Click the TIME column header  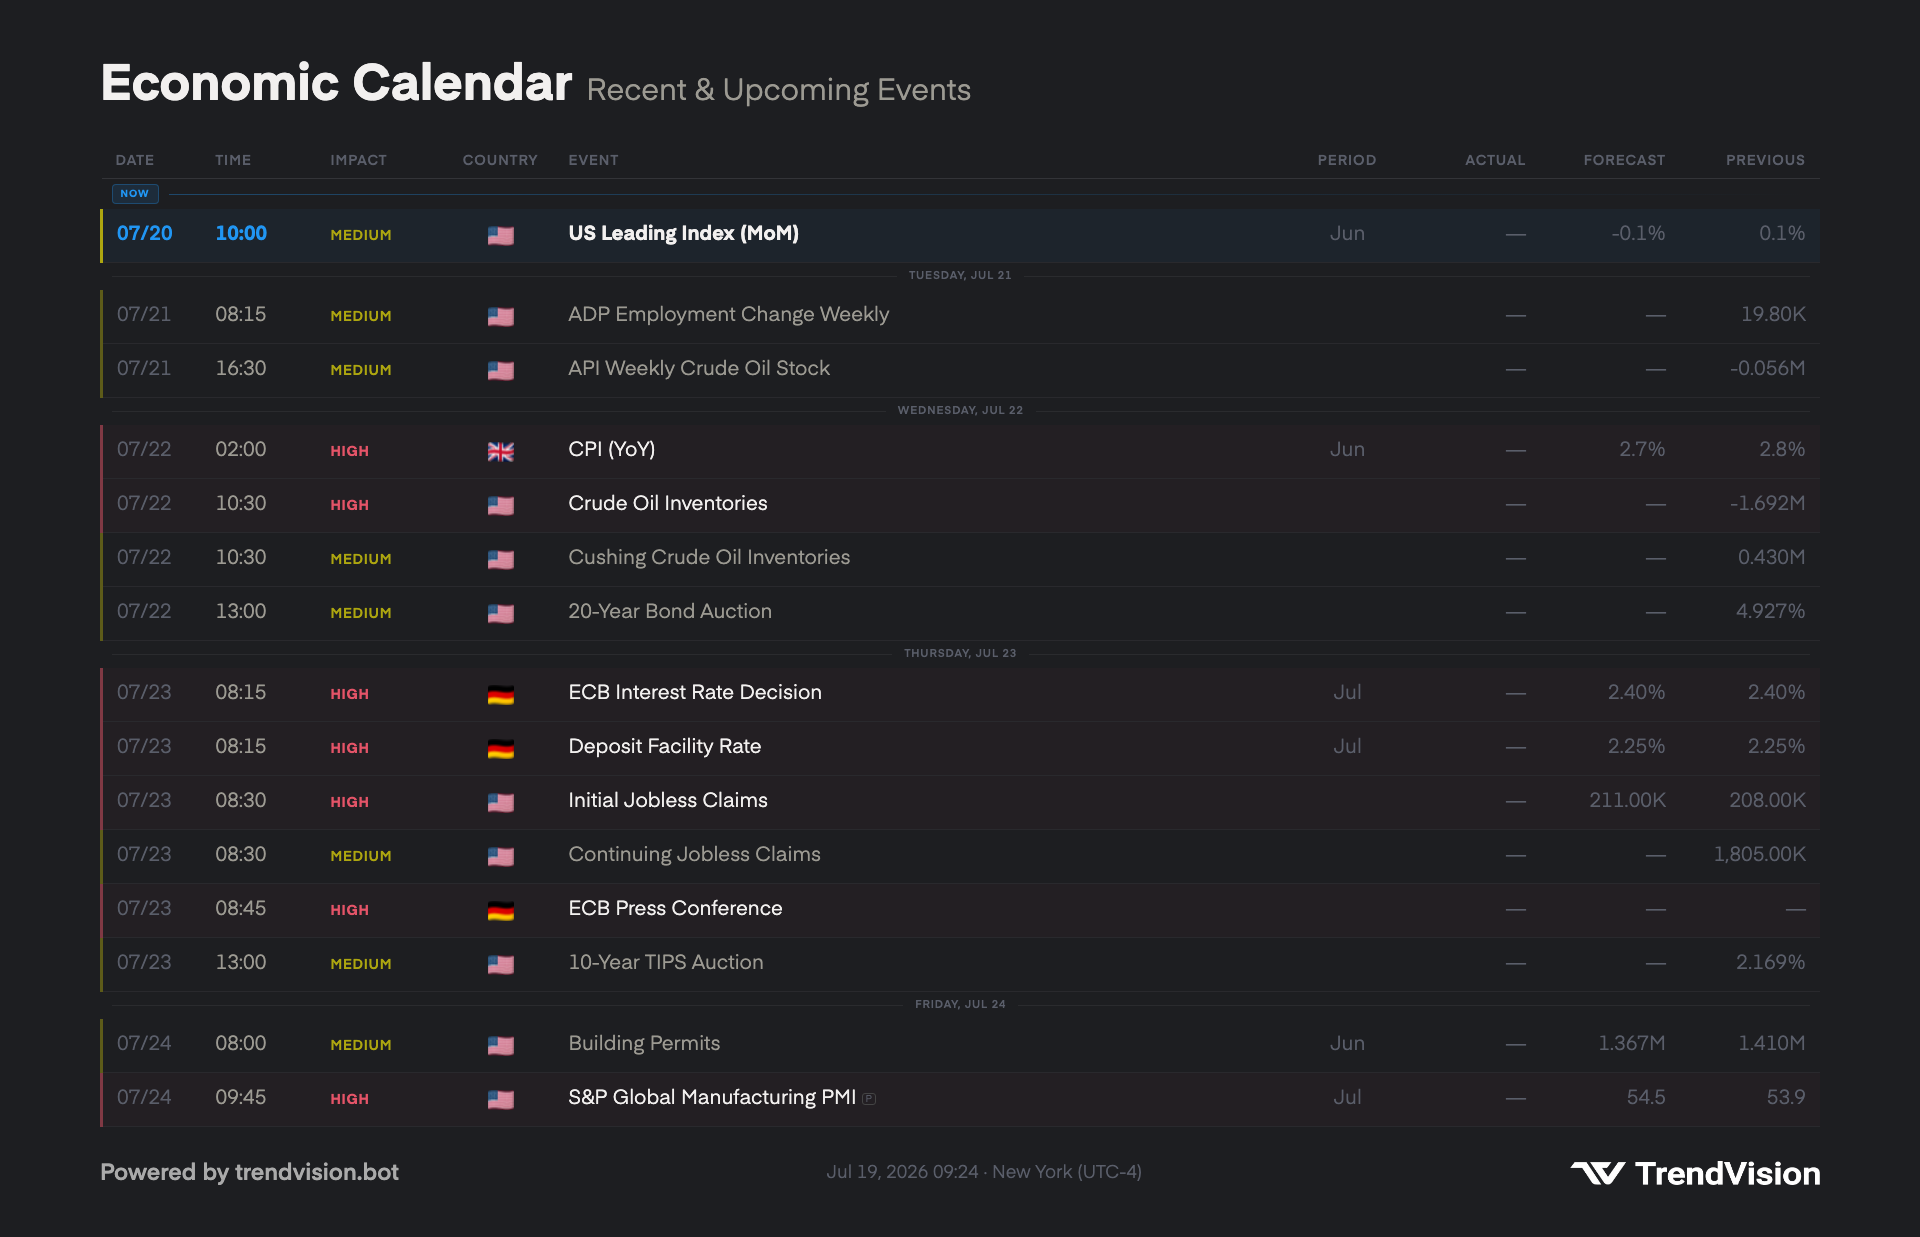pos(233,160)
